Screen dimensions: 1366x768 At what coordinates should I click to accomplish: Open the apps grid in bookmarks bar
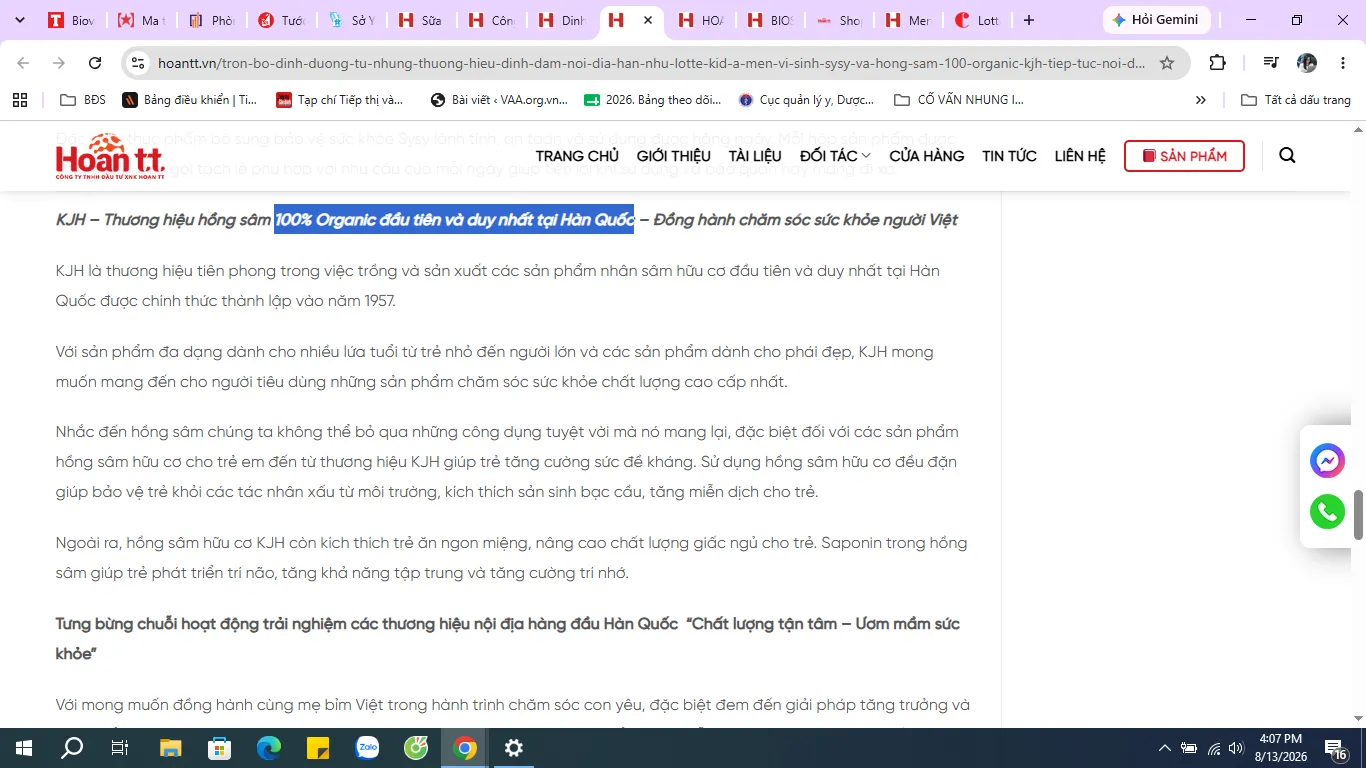coord(20,100)
